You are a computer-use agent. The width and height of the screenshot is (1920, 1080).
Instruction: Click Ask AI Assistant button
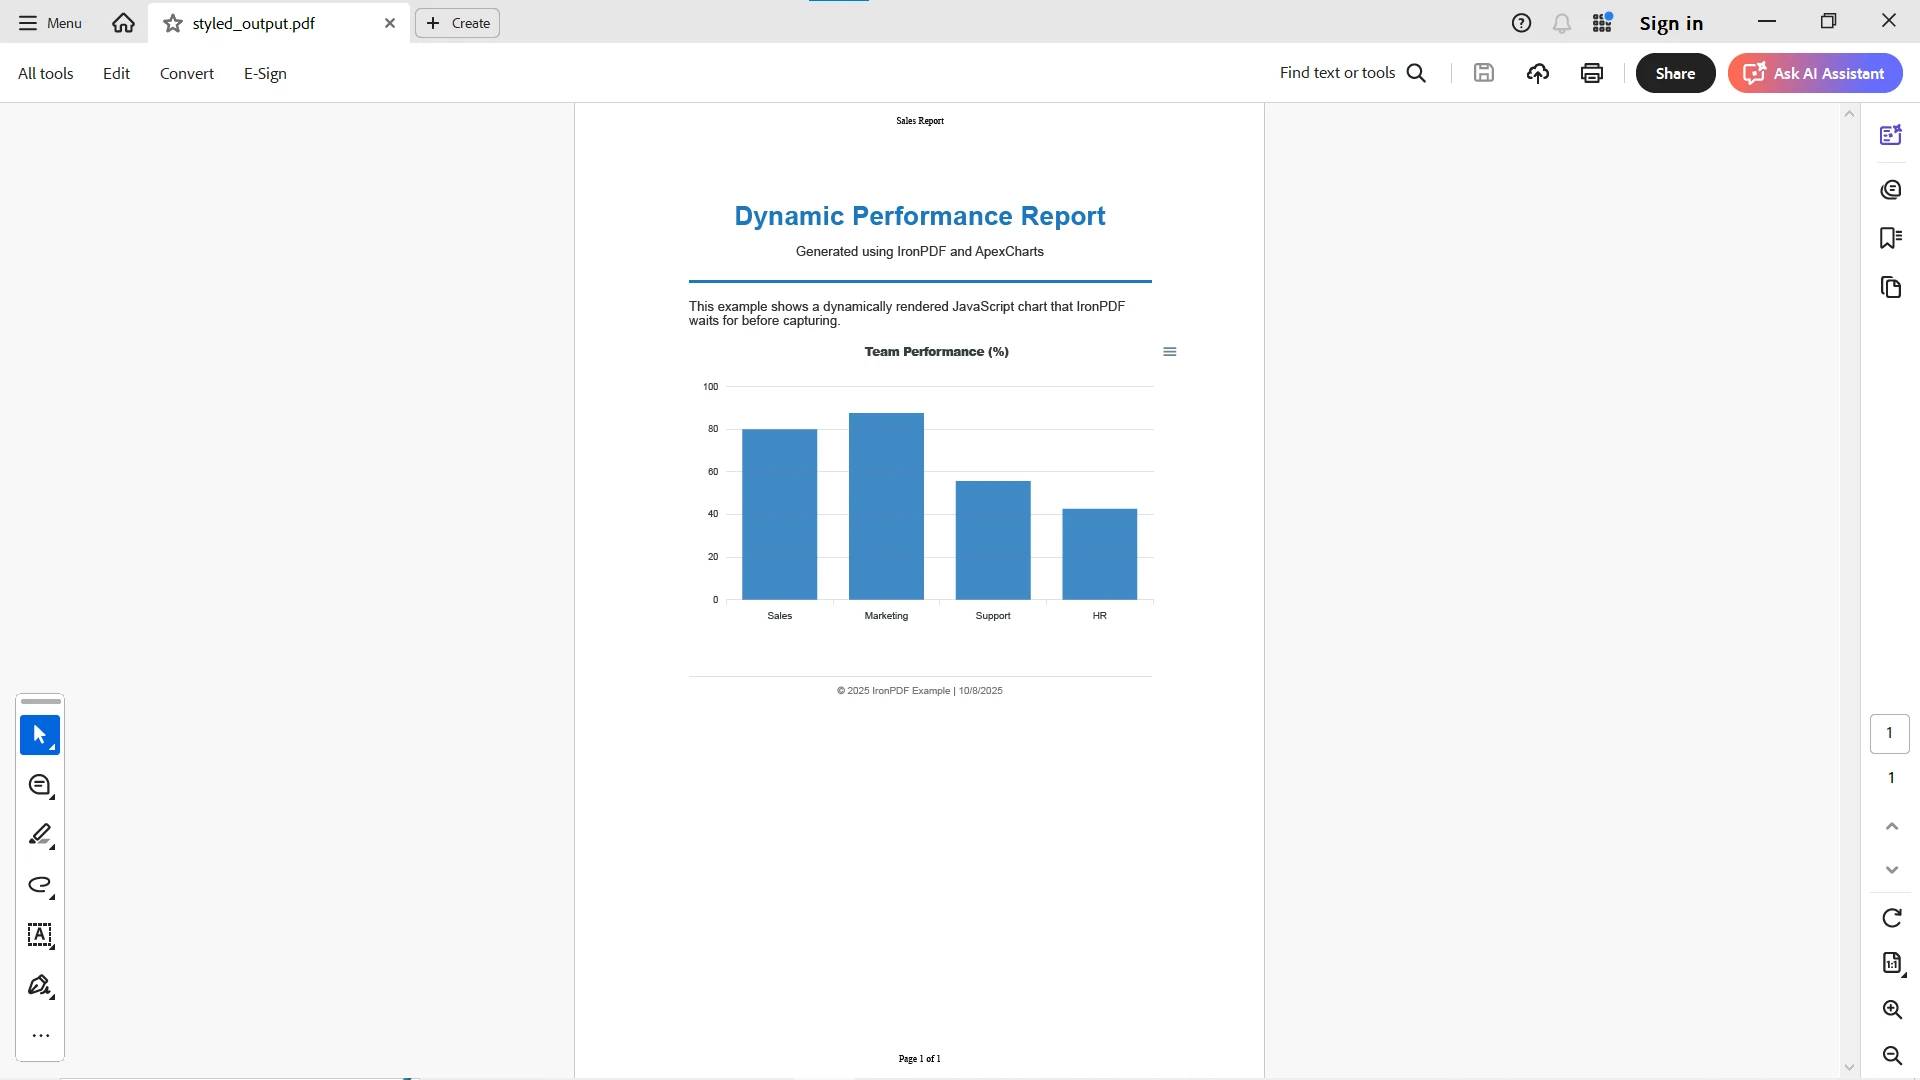coord(1815,73)
